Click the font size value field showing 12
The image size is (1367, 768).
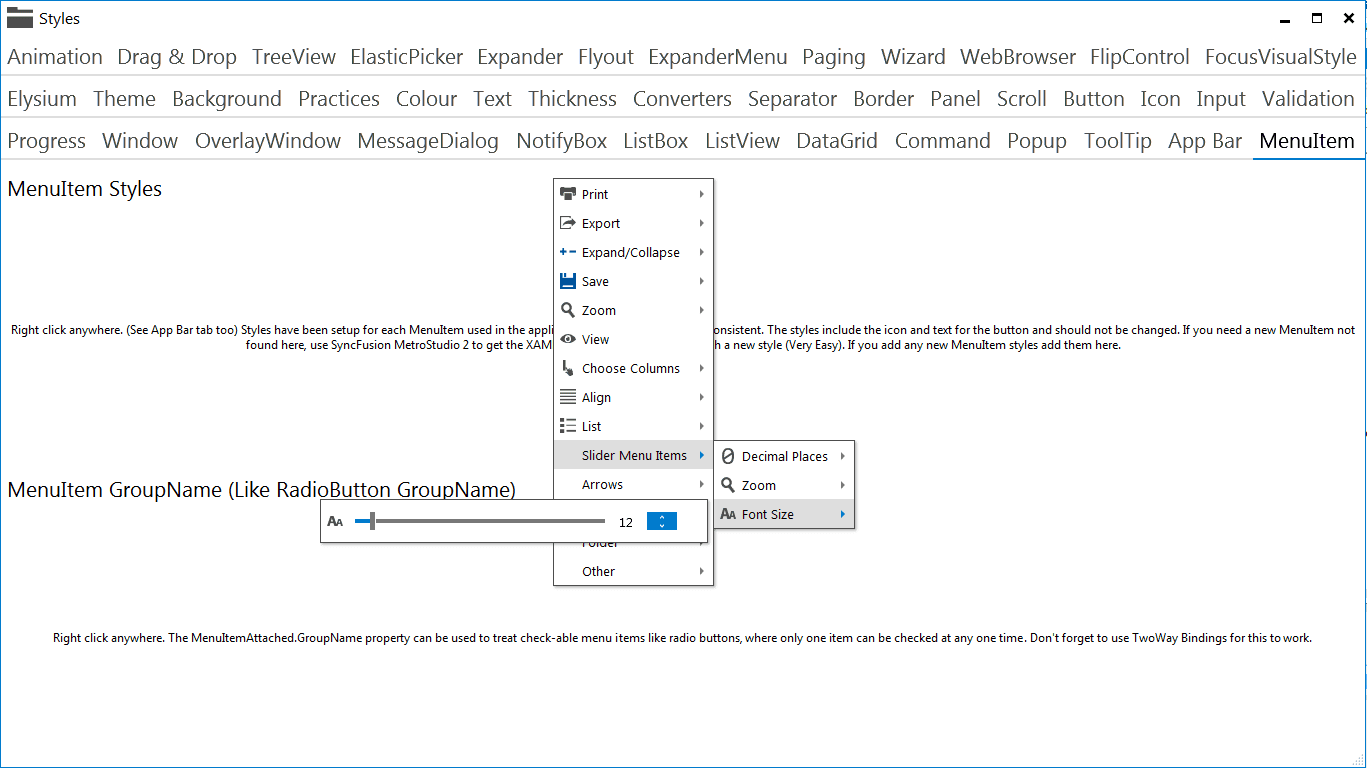click(626, 521)
